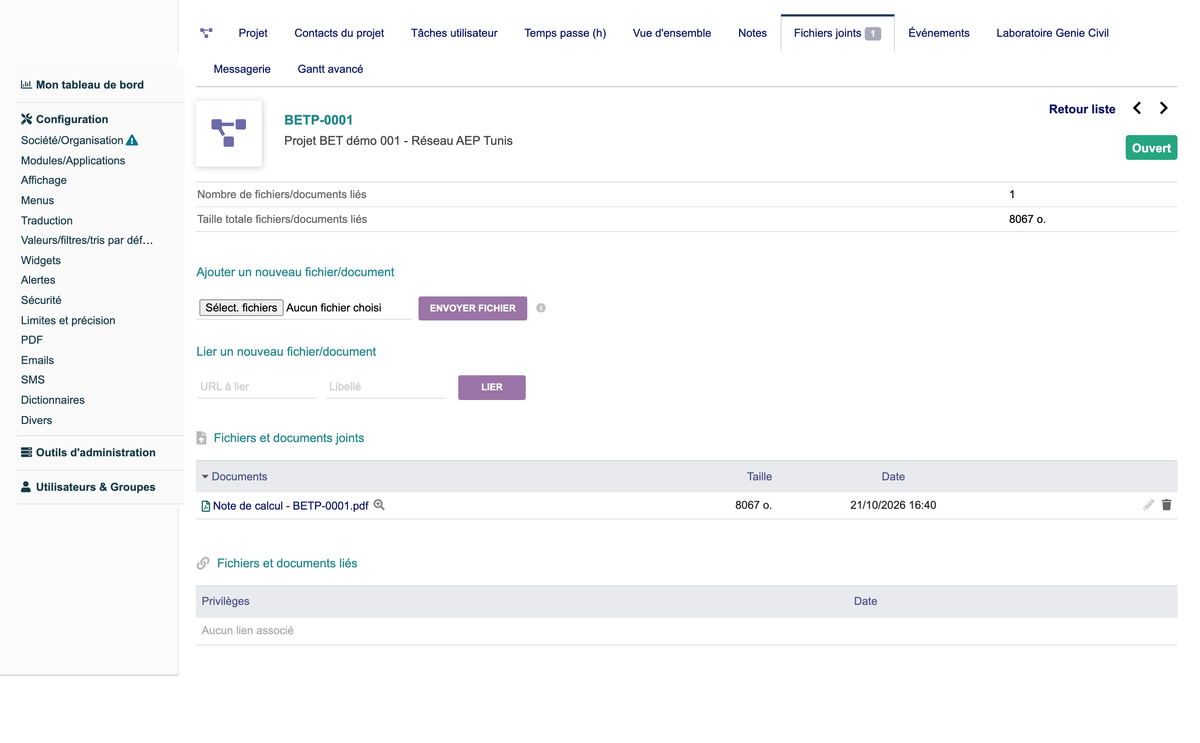1200x743 pixels.
Task: Delete the Note de calcul PDF file
Action: click(1167, 505)
